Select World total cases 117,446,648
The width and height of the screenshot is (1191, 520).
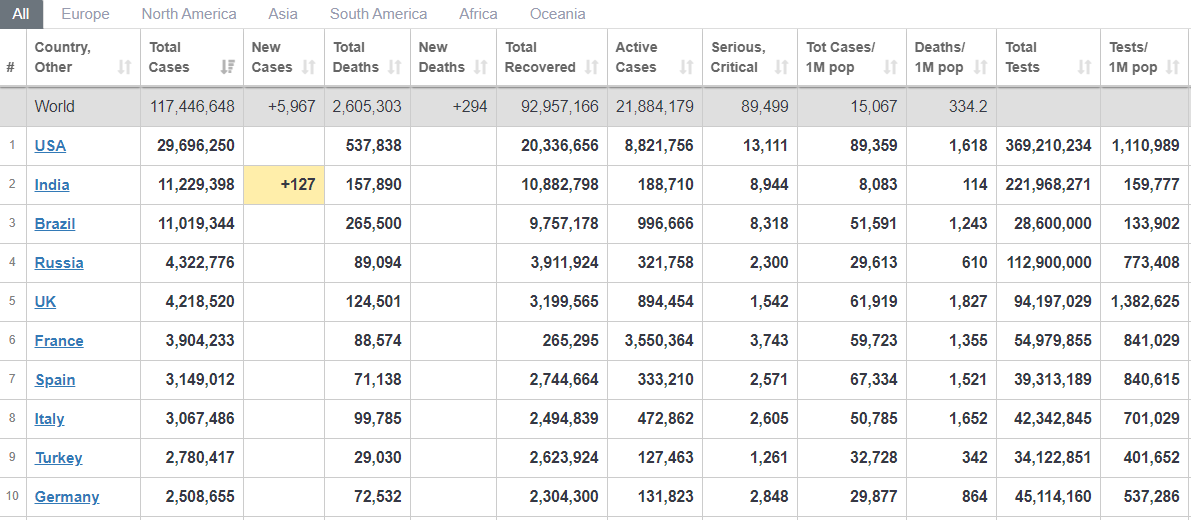pyautogui.click(x=191, y=106)
